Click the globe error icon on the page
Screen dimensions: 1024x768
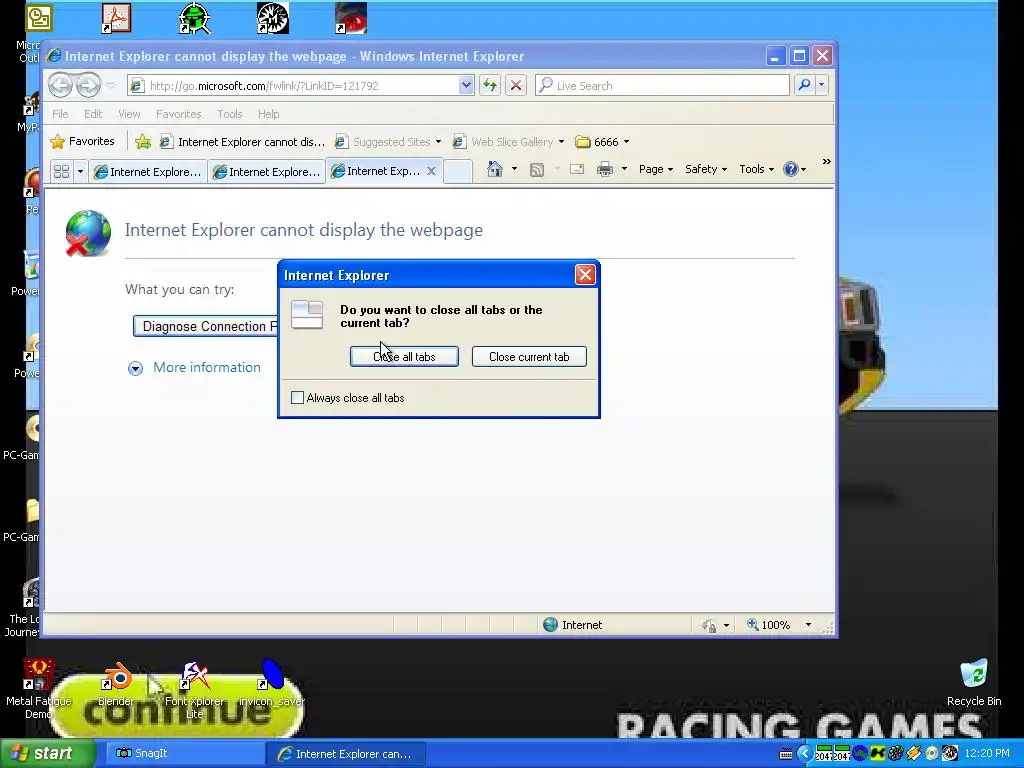click(88, 233)
